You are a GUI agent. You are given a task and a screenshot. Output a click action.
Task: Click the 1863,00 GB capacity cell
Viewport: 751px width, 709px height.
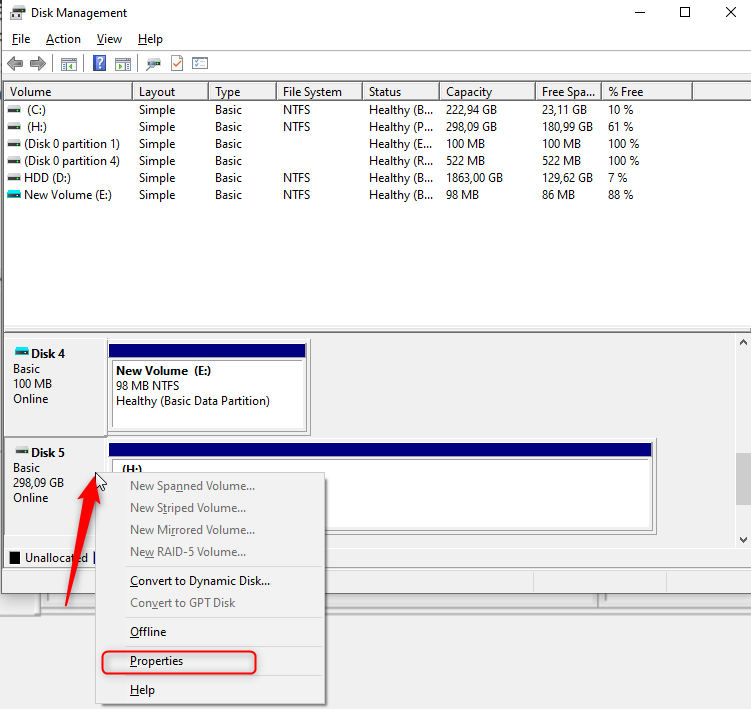pyautogui.click(x=474, y=178)
